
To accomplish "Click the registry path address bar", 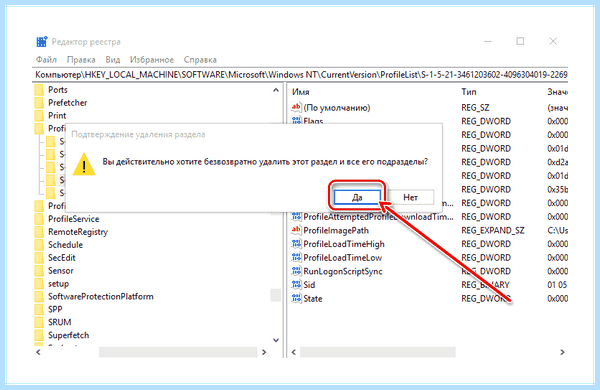I will pos(301,75).
